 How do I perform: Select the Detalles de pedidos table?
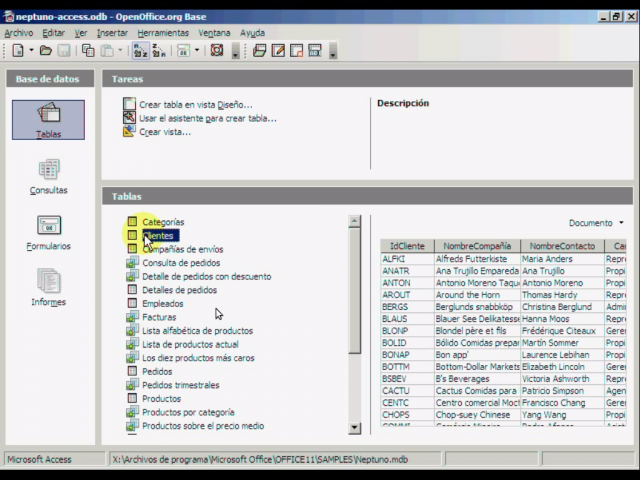180,290
